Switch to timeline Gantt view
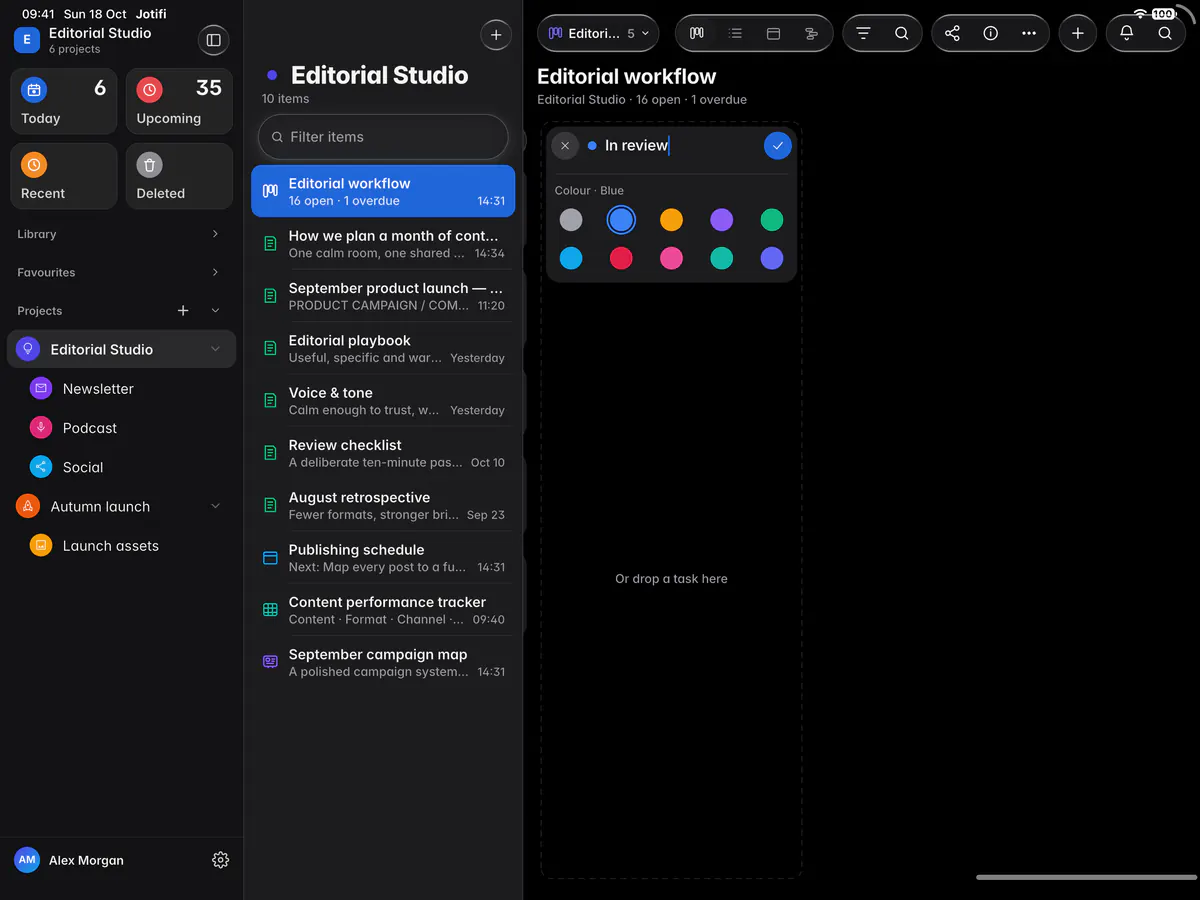The height and width of the screenshot is (900, 1200). (811, 33)
